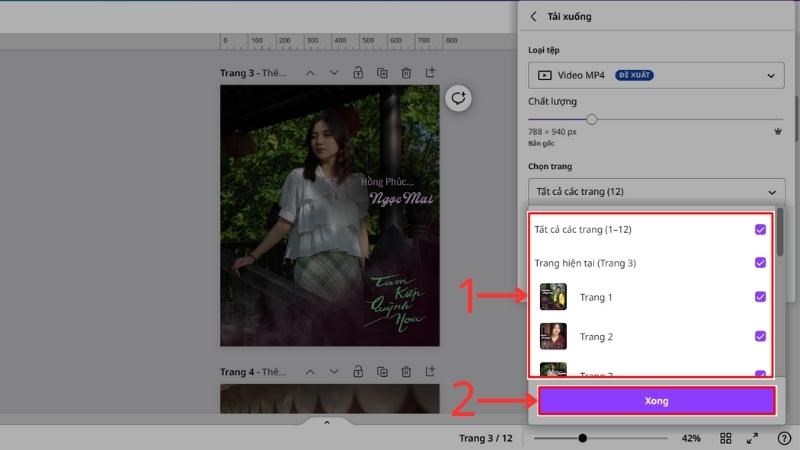The image size is (800, 450).
Task: Click the Chất lượng quality slider handle
Action: click(x=592, y=119)
